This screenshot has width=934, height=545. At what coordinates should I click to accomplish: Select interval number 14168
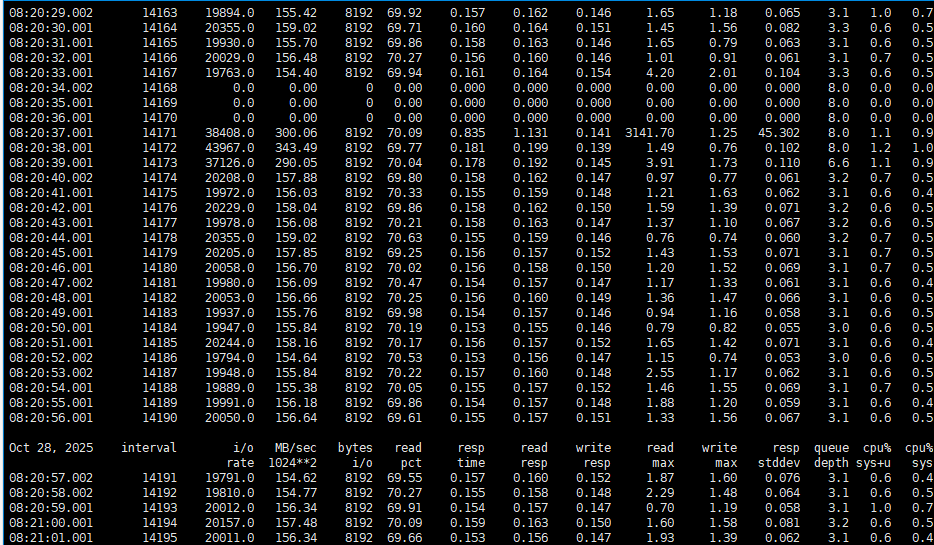(160, 87)
